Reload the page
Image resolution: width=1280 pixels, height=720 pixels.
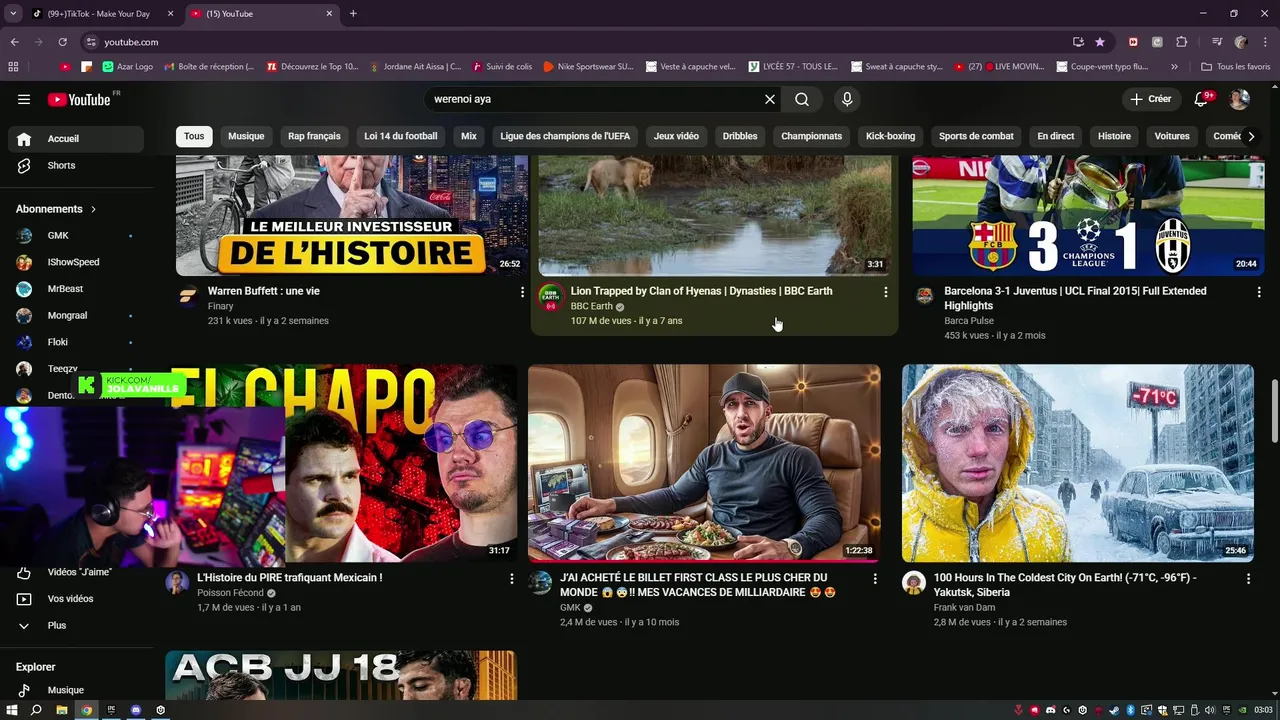(x=62, y=42)
